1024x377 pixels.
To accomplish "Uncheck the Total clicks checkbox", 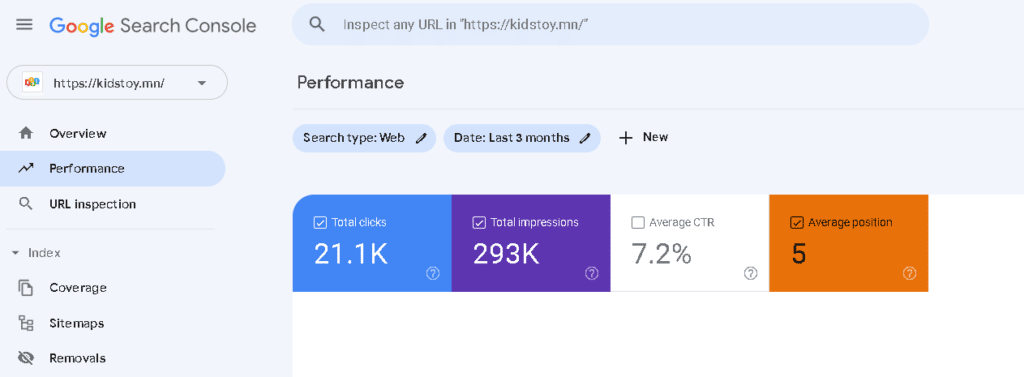I will click(320, 223).
